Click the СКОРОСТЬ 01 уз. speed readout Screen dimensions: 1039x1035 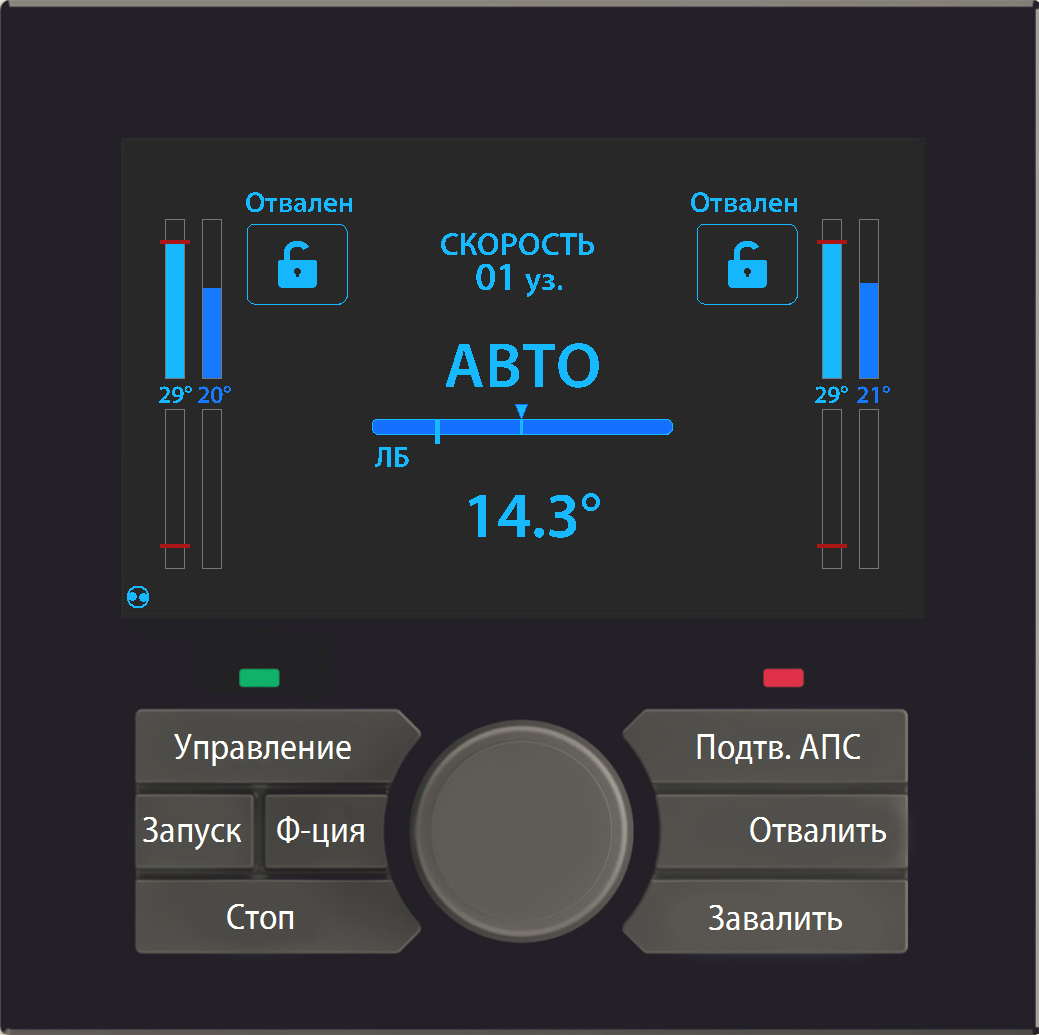[518, 262]
